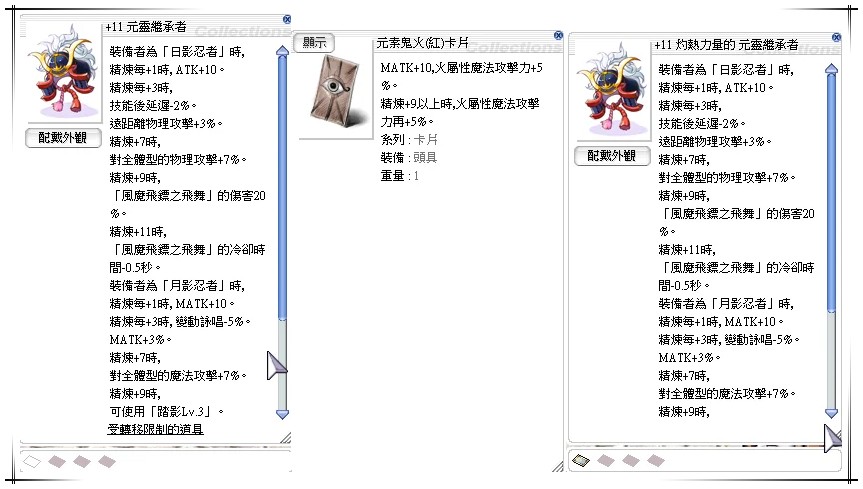The image size is (863, 489).
Task: Click "精煉每+1時, MATK+10" in +11 元靈繼承者 window
Action: 172,303
